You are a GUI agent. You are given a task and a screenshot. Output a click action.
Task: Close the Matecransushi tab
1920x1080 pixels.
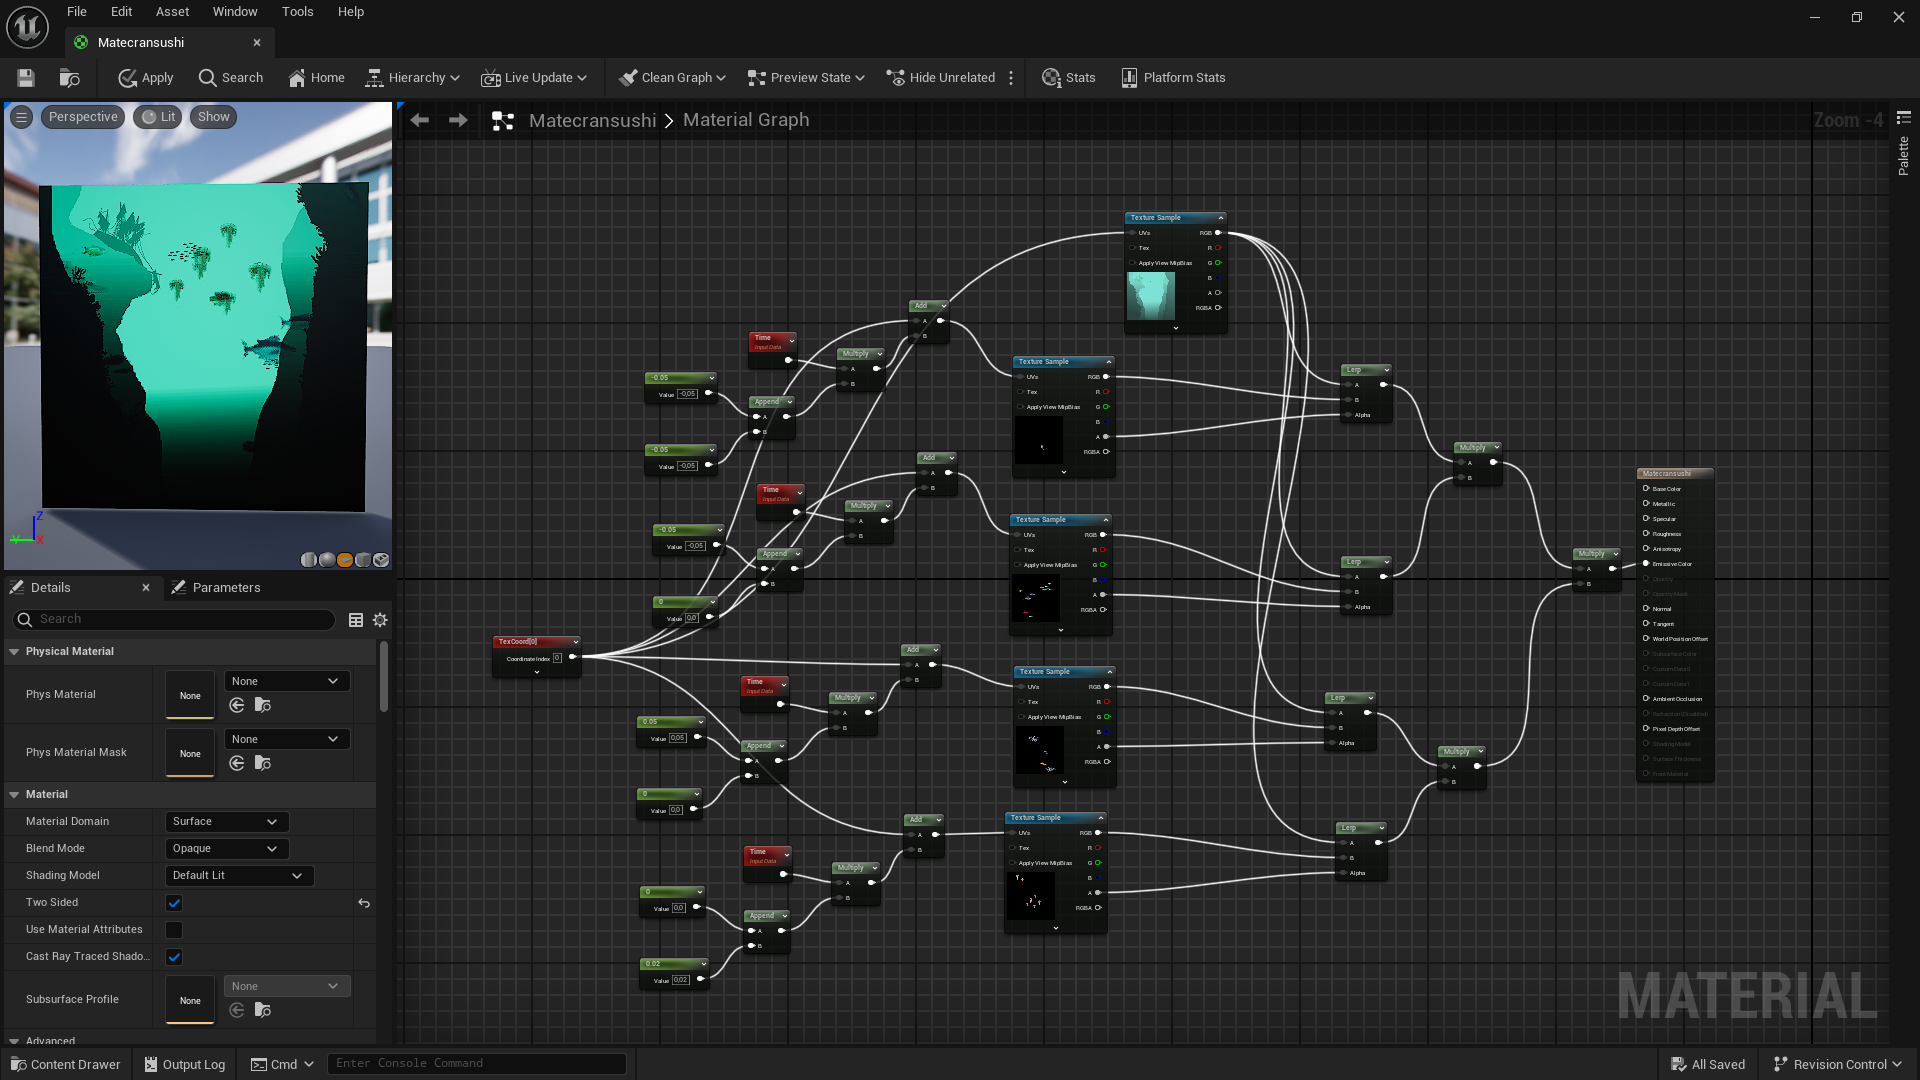coord(257,43)
